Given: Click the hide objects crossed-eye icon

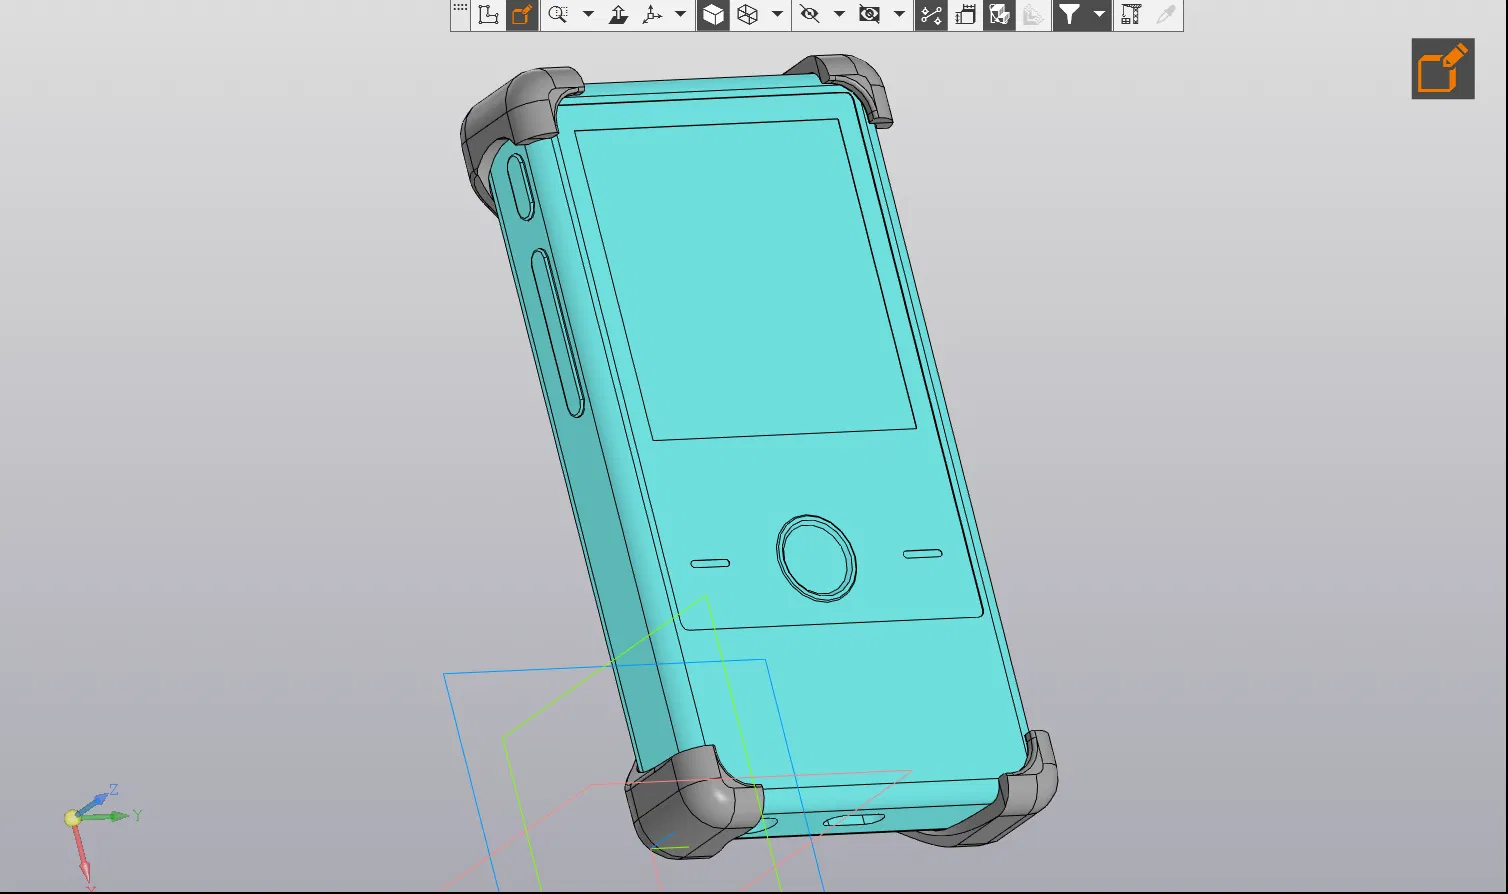Looking at the screenshot, I should point(810,15).
